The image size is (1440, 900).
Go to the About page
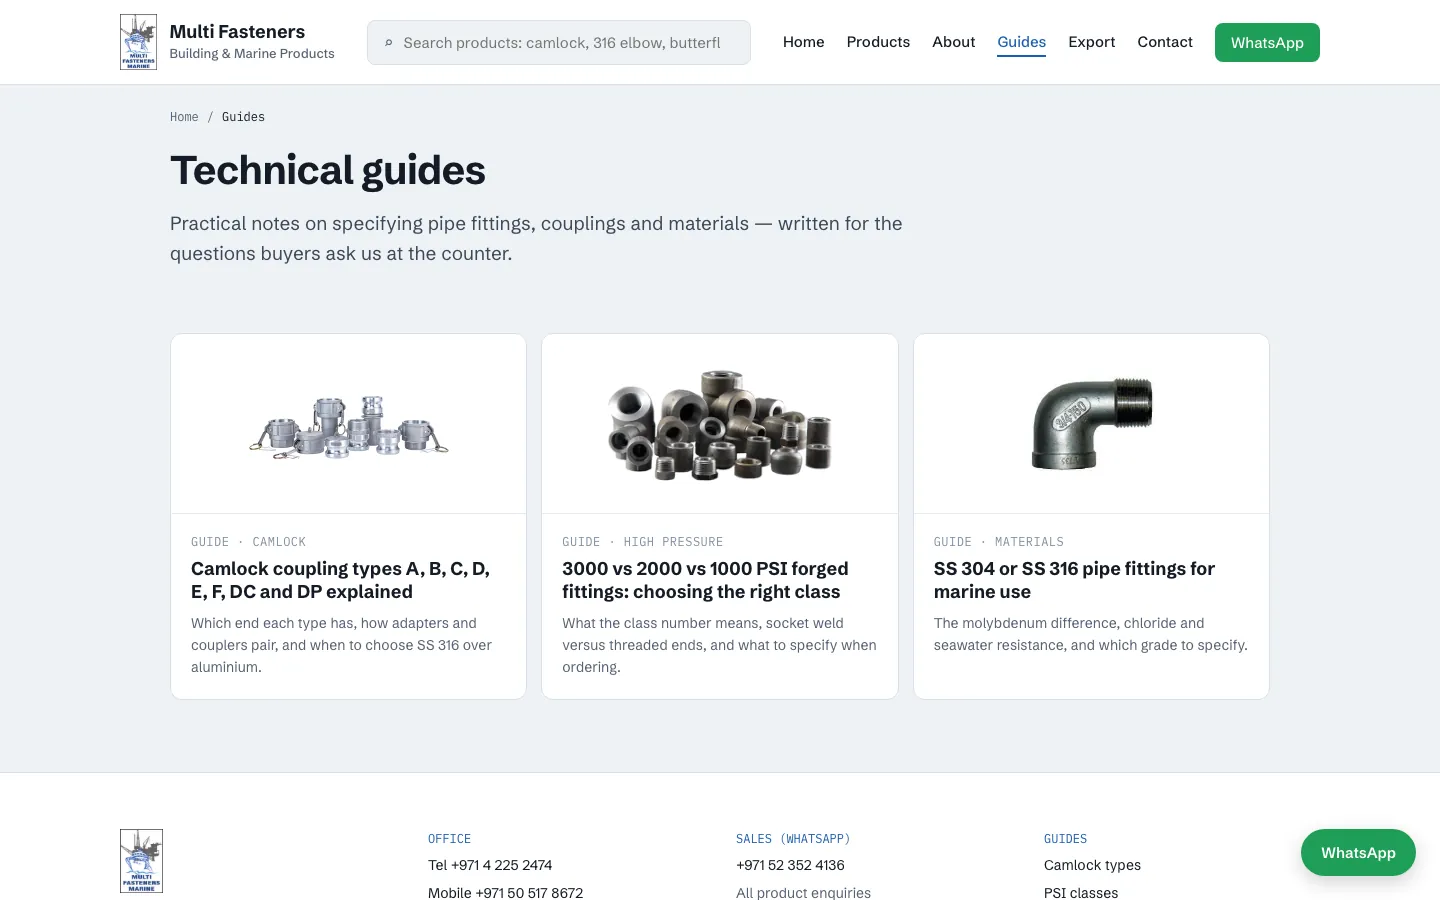point(953,42)
